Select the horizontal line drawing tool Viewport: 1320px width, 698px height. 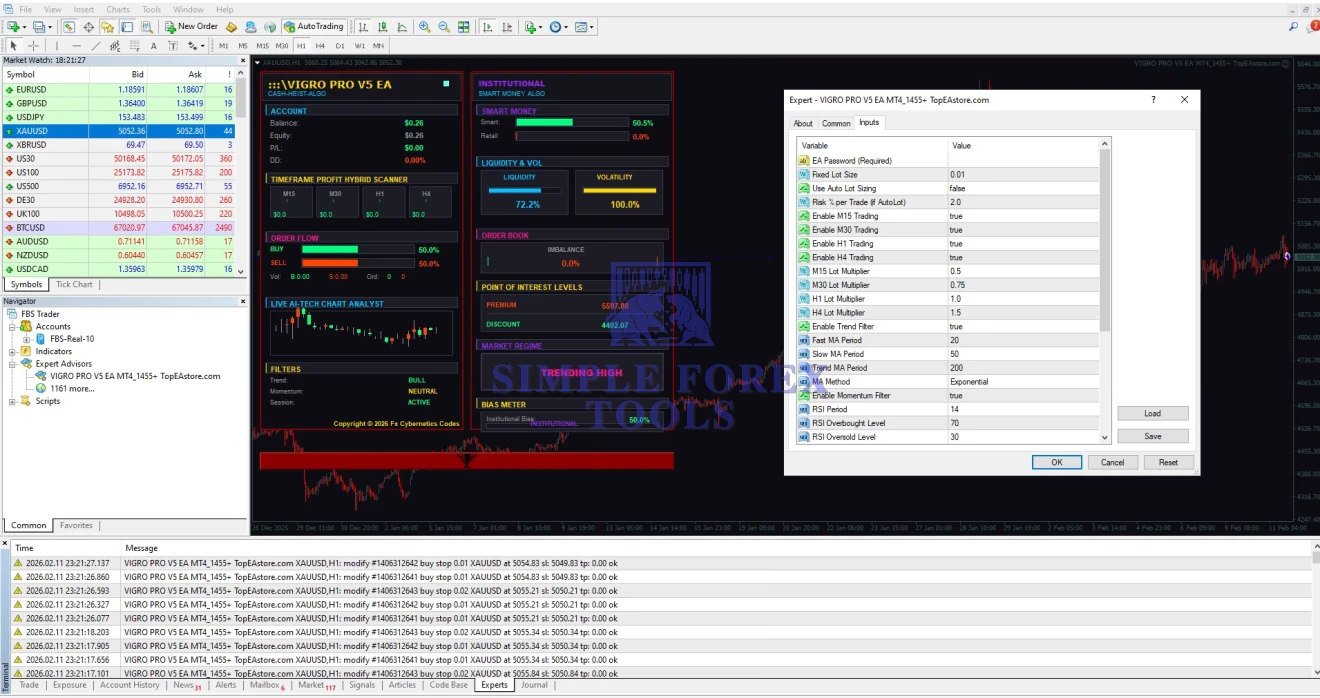coord(76,45)
